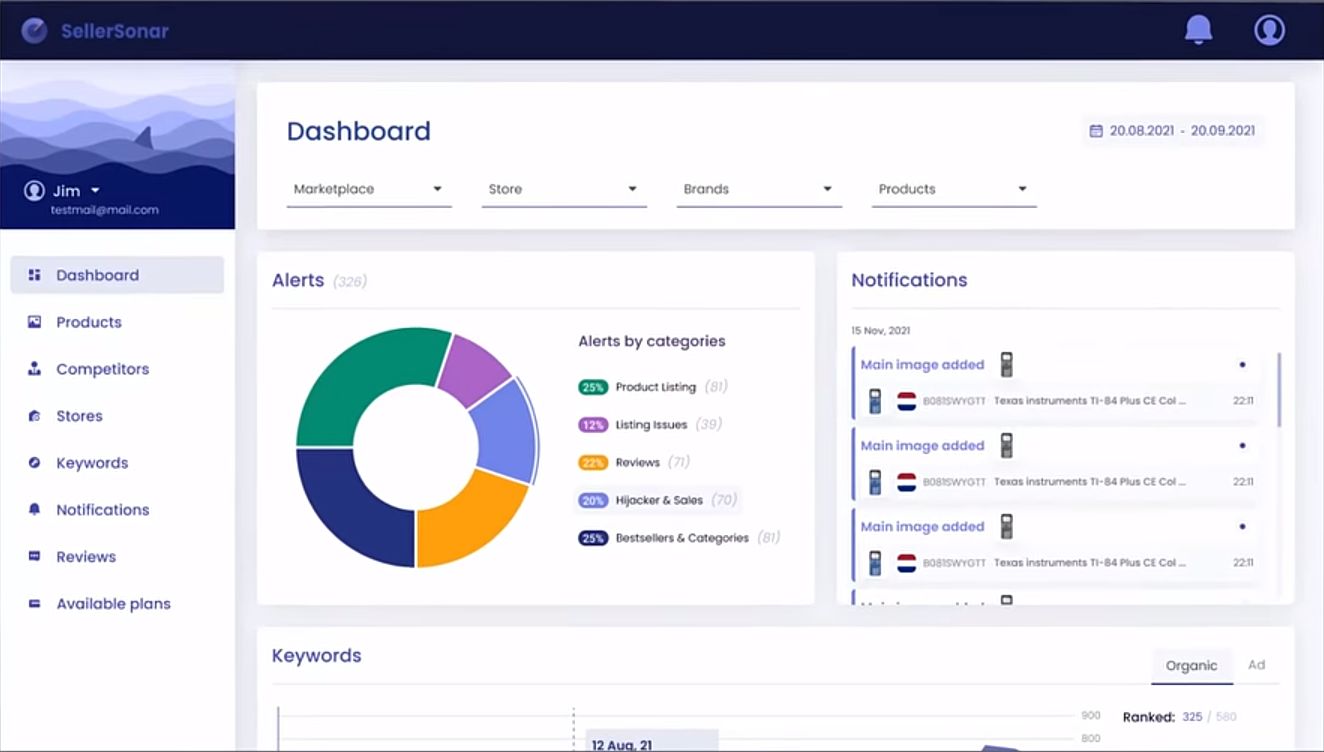Select the Hijacker & Sales legend entry
Image resolution: width=1324 pixels, height=752 pixels.
coord(658,500)
